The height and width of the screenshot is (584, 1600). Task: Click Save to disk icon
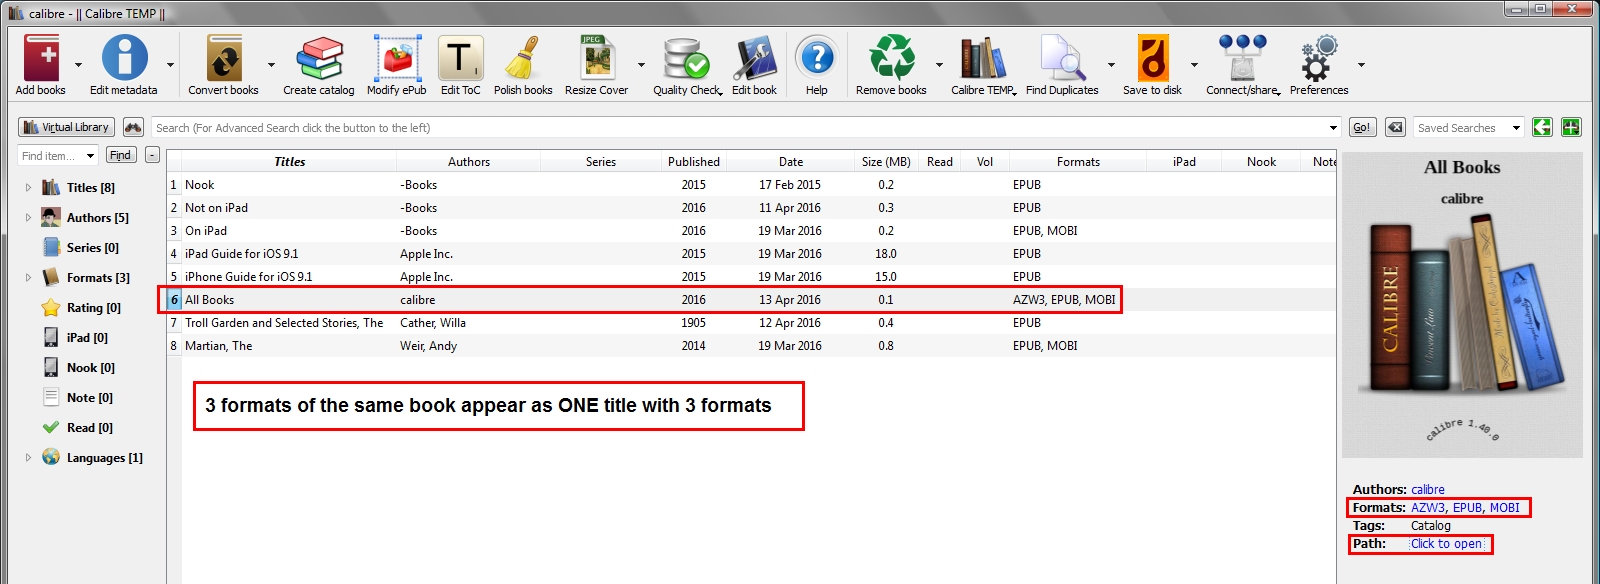point(1152,58)
